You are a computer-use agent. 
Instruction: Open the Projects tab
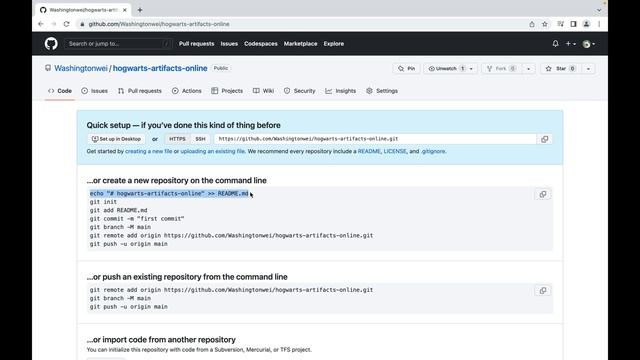pos(227,91)
